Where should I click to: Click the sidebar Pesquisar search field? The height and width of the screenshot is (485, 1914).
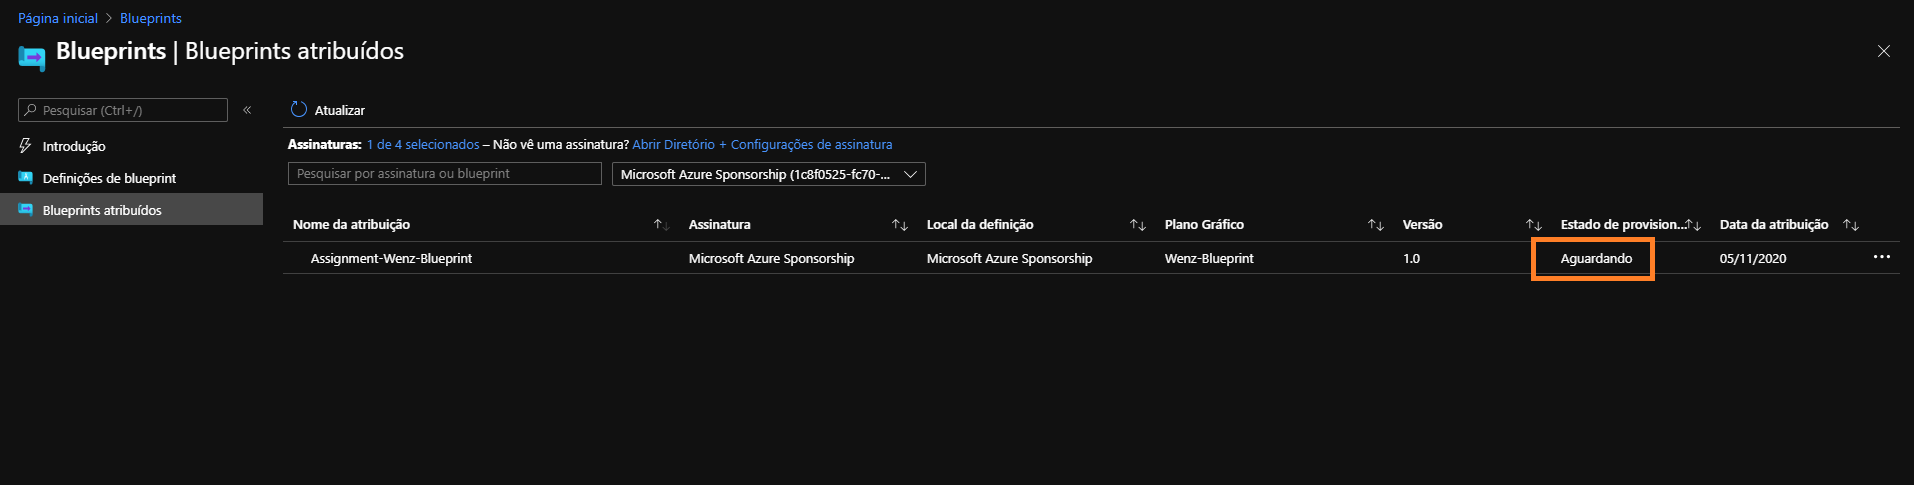point(123,110)
